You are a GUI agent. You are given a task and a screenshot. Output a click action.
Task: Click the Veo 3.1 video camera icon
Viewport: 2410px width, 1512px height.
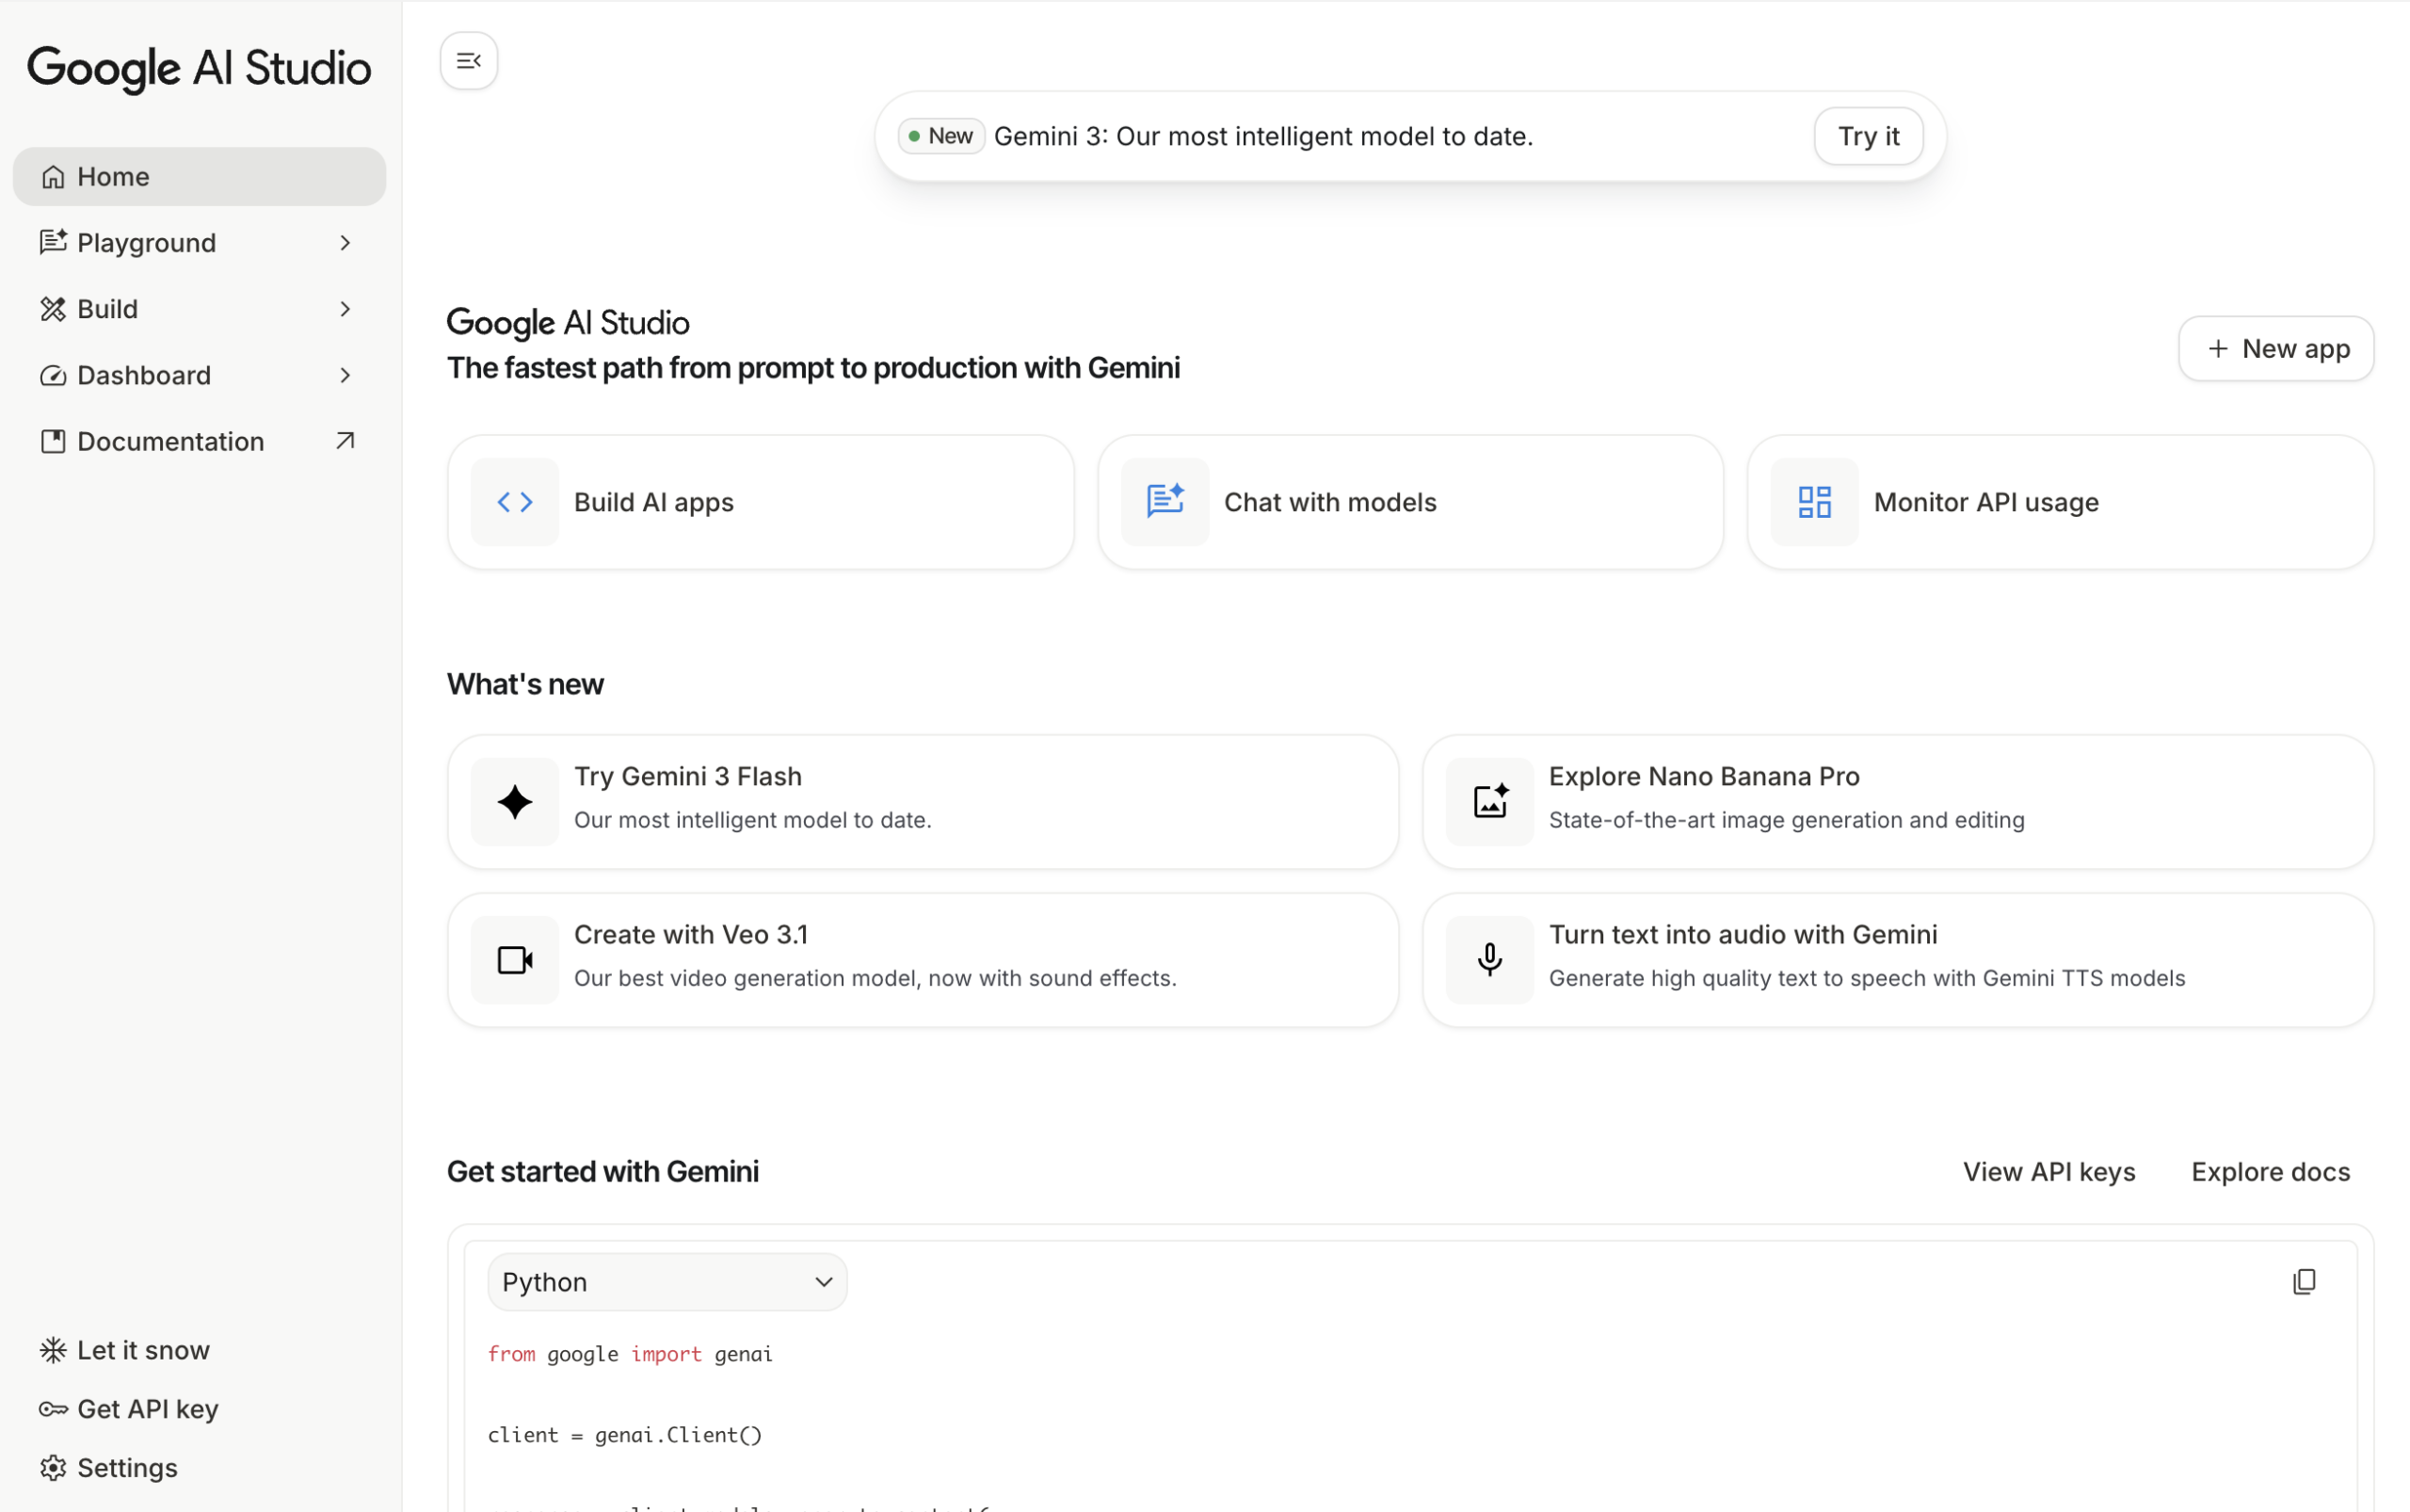tap(514, 959)
